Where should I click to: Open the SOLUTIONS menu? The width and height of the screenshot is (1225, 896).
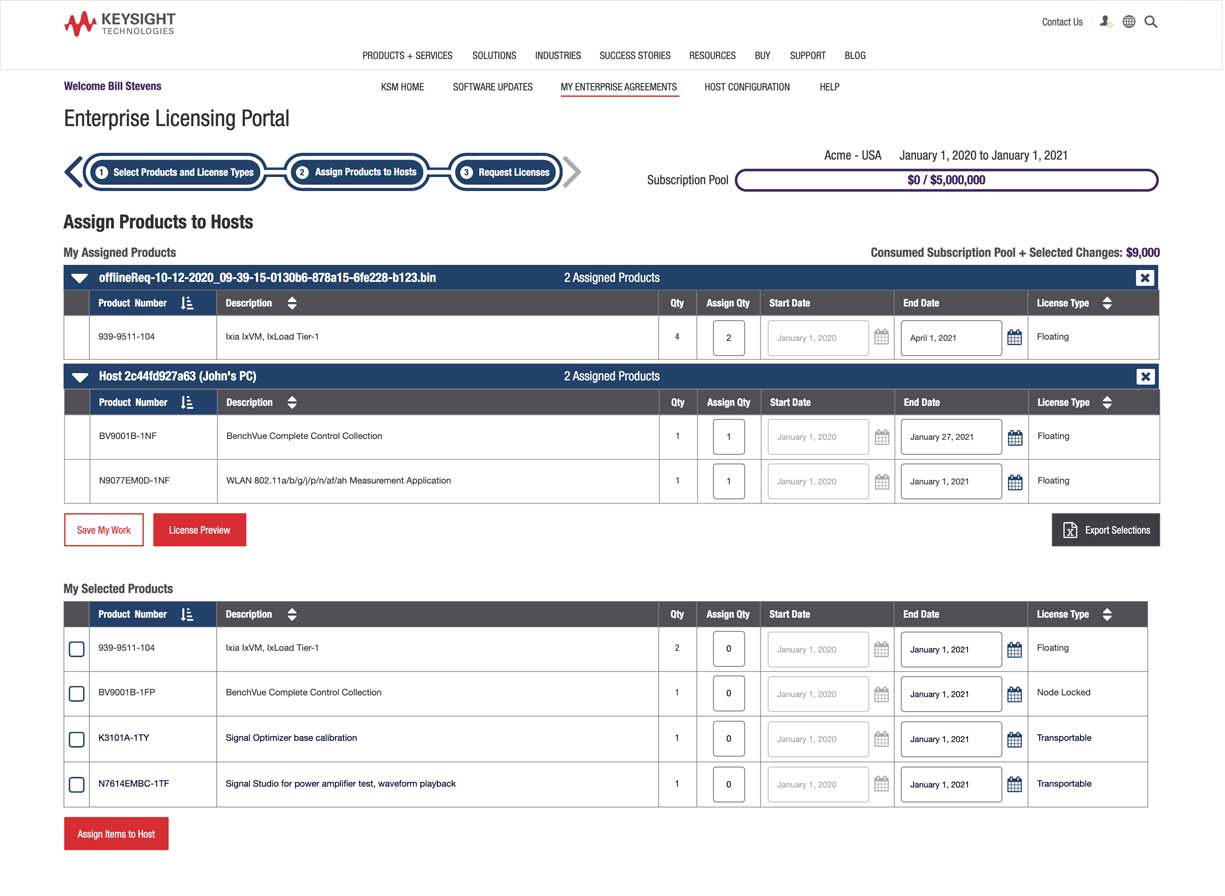[x=494, y=56]
